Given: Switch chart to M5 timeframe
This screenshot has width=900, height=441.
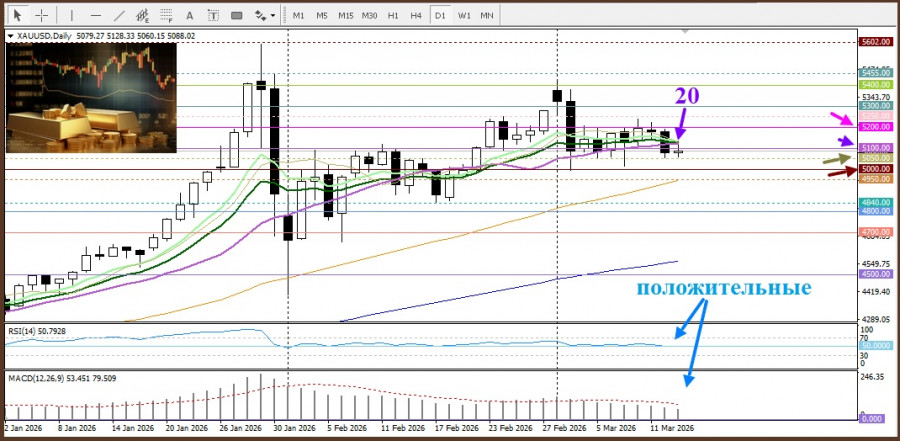Looking at the screenshot, I should (x=322, y=16).
